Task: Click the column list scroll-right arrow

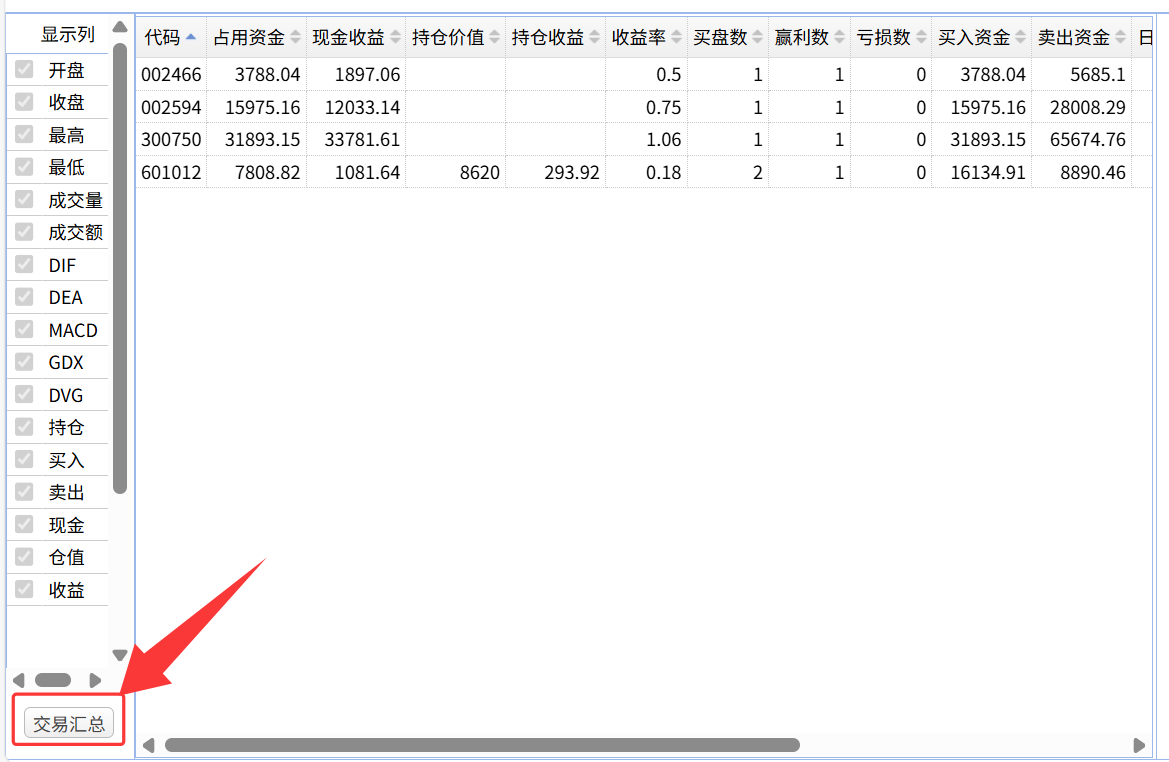Action: (x=95, y=680)
